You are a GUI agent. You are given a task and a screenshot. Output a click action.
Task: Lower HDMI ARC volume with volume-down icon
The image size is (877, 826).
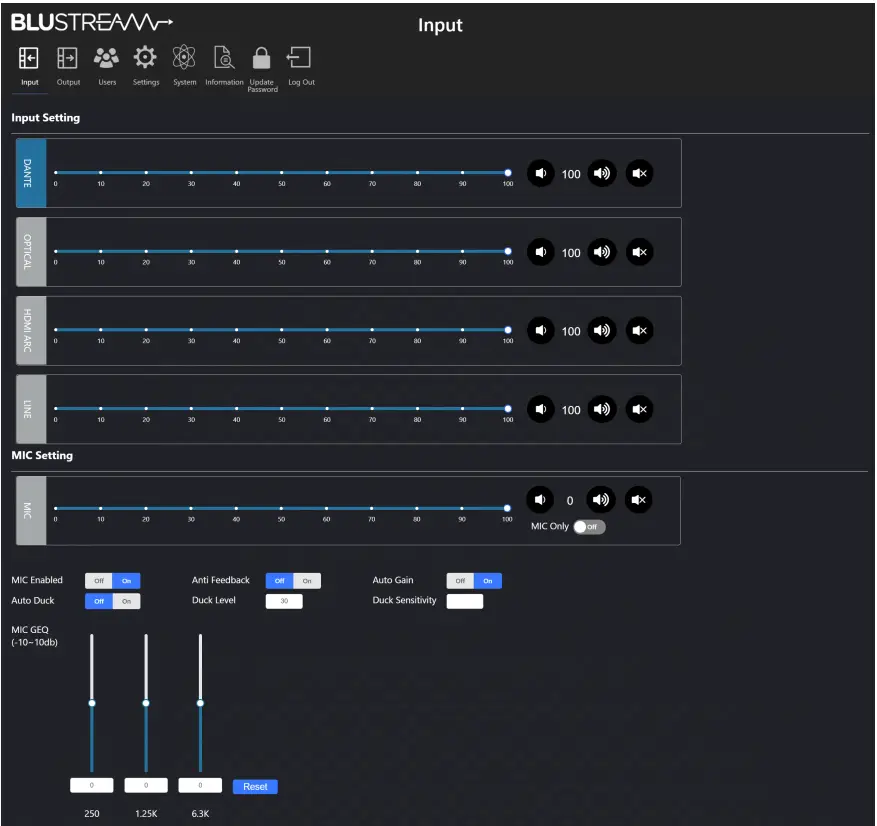541,330
